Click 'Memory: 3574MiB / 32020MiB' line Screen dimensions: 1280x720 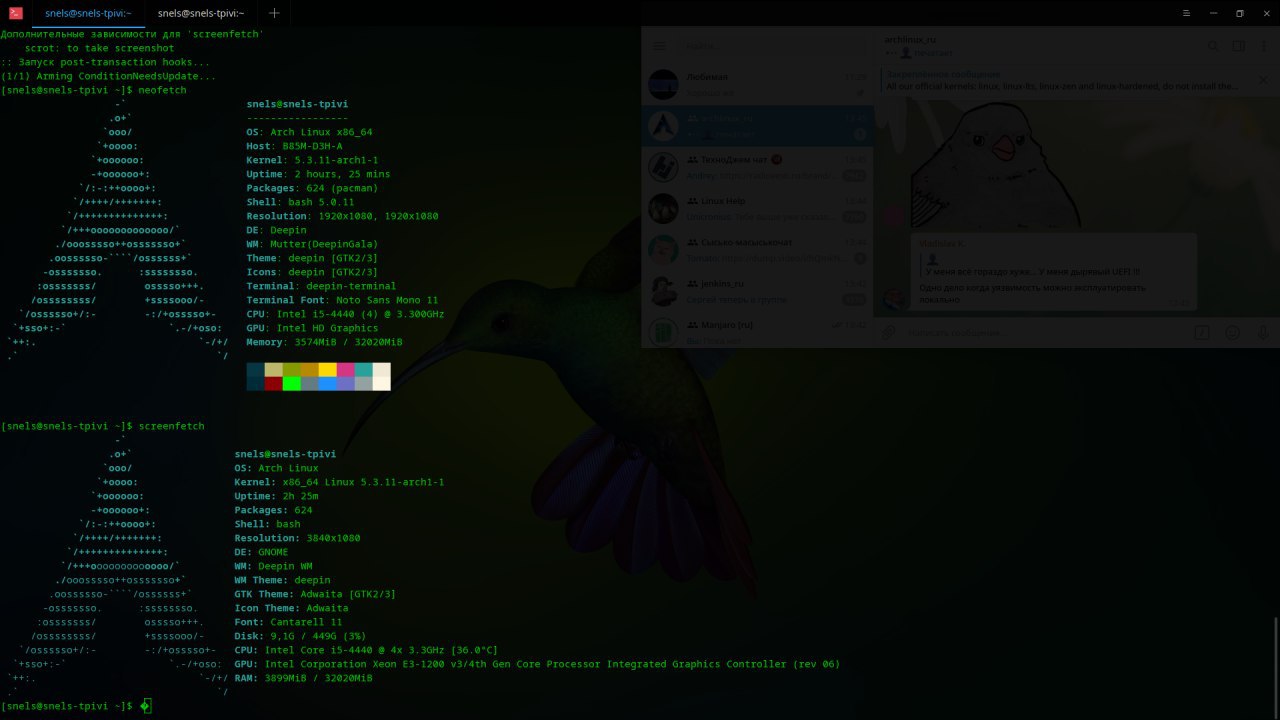324,342
